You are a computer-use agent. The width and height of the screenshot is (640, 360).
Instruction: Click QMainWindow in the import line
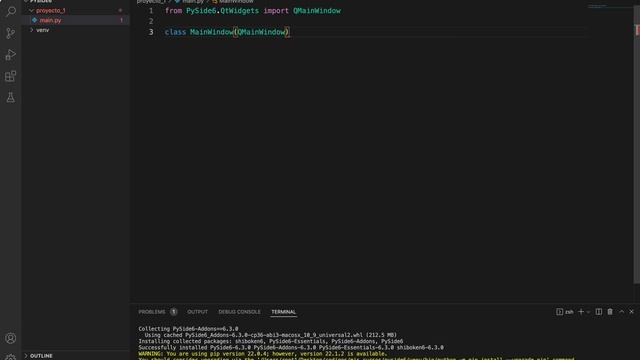pos(317,11)
